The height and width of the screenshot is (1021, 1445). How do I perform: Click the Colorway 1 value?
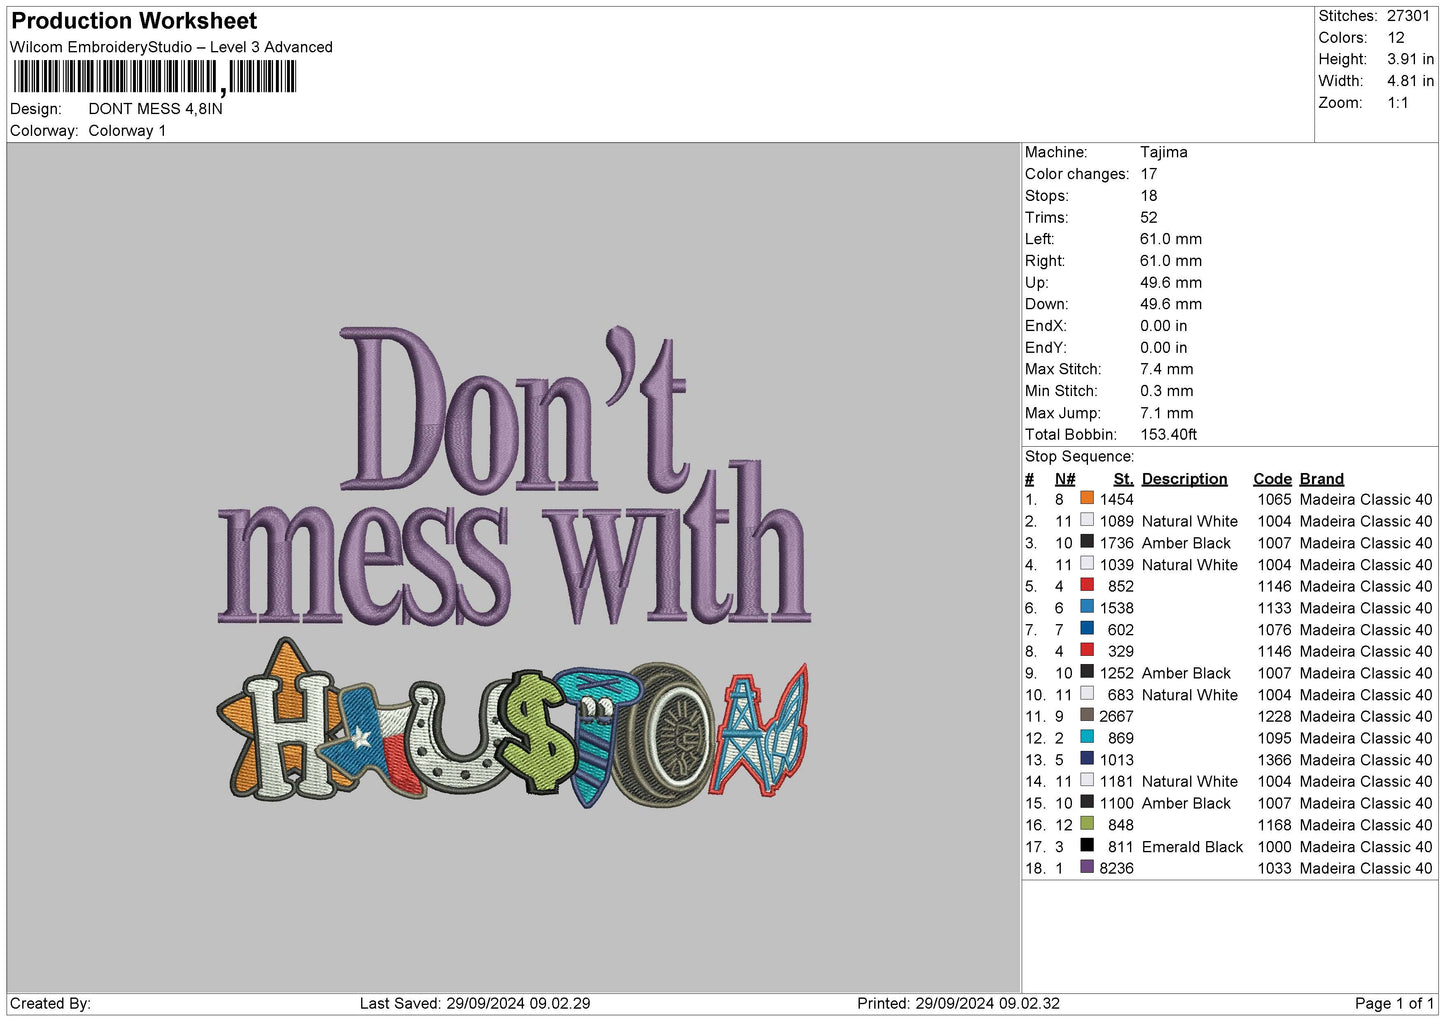click(127, 131)
